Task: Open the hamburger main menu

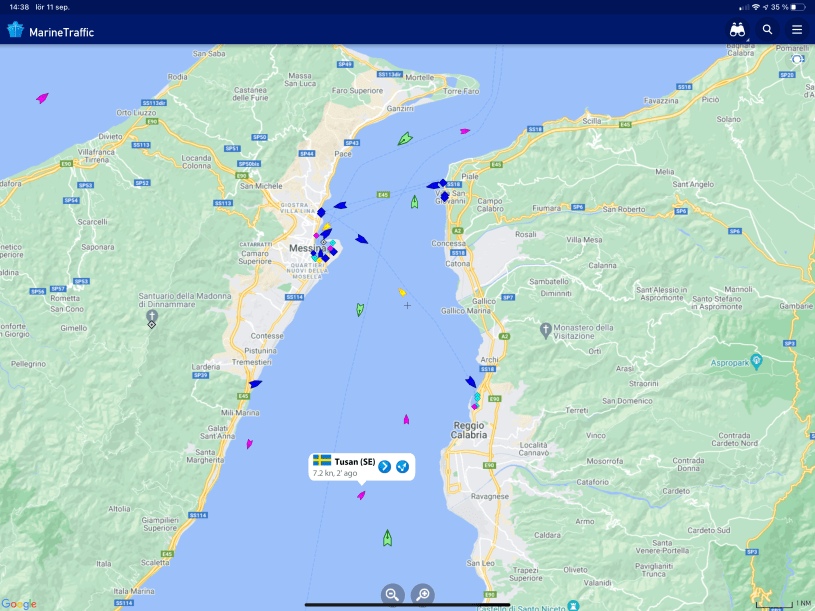Action: (x=797, y=30)
